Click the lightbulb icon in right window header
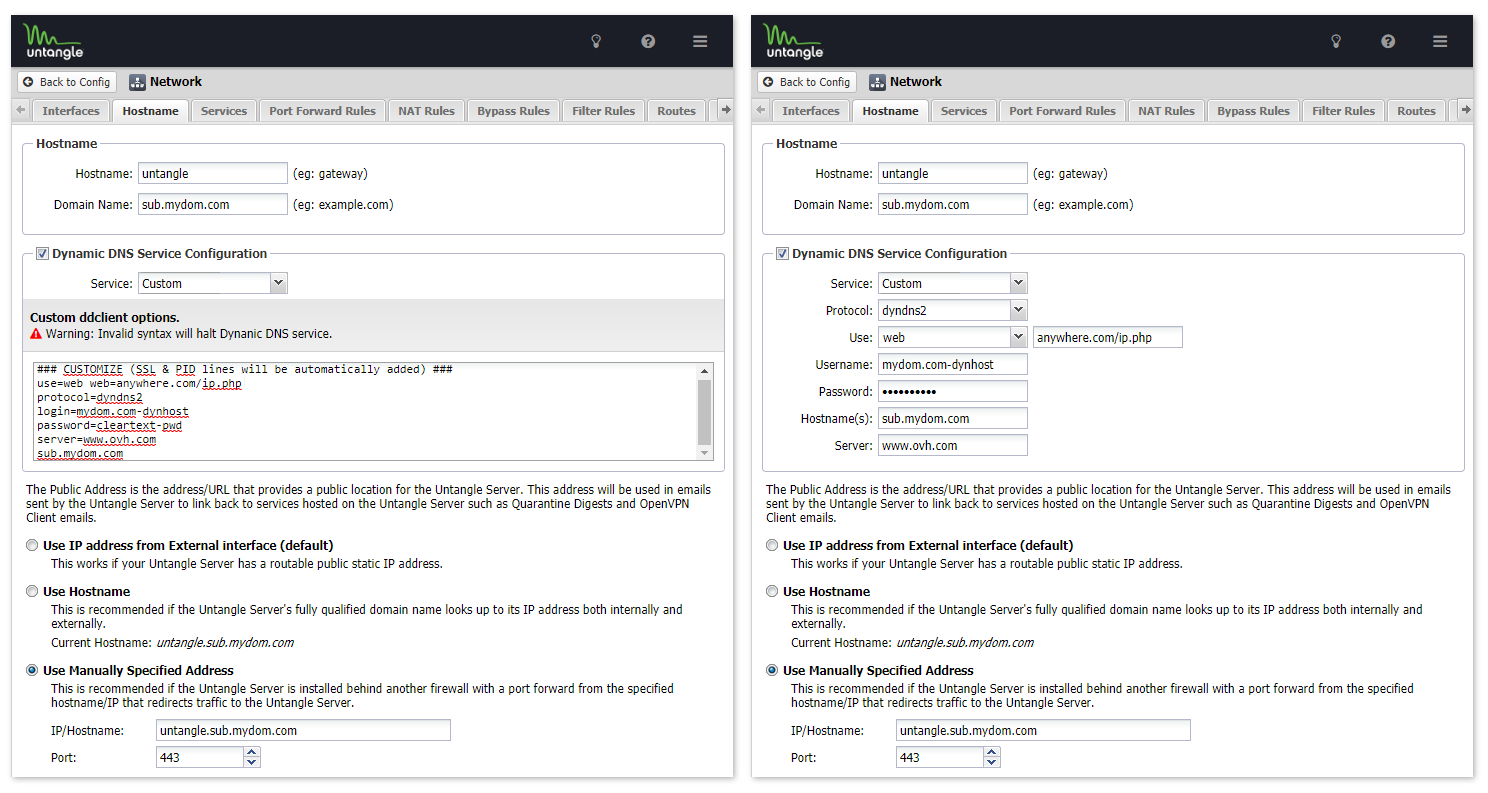This screenshot has width=1488, height=793. [1336, 41]
